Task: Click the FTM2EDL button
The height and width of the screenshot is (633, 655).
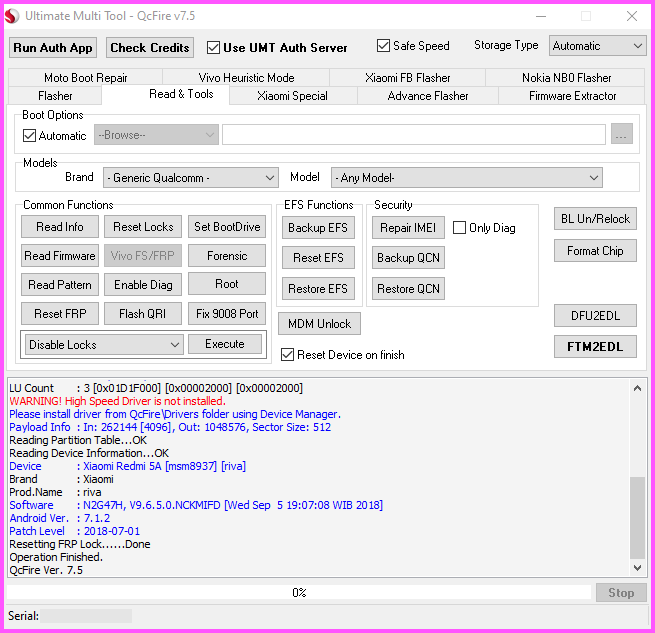Action: tap(595, 346)
